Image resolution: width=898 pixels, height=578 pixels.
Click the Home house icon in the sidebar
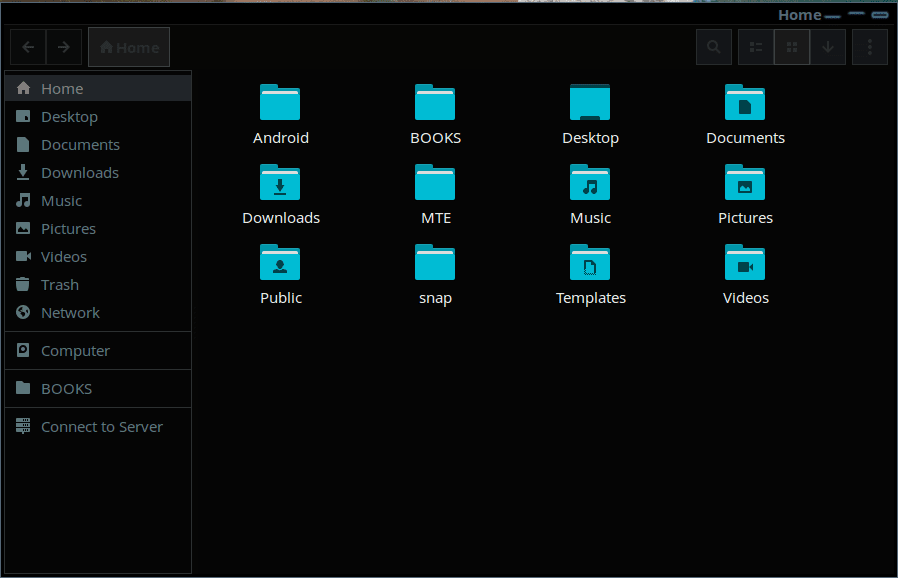pyautogui.click(x=23, y=88)
